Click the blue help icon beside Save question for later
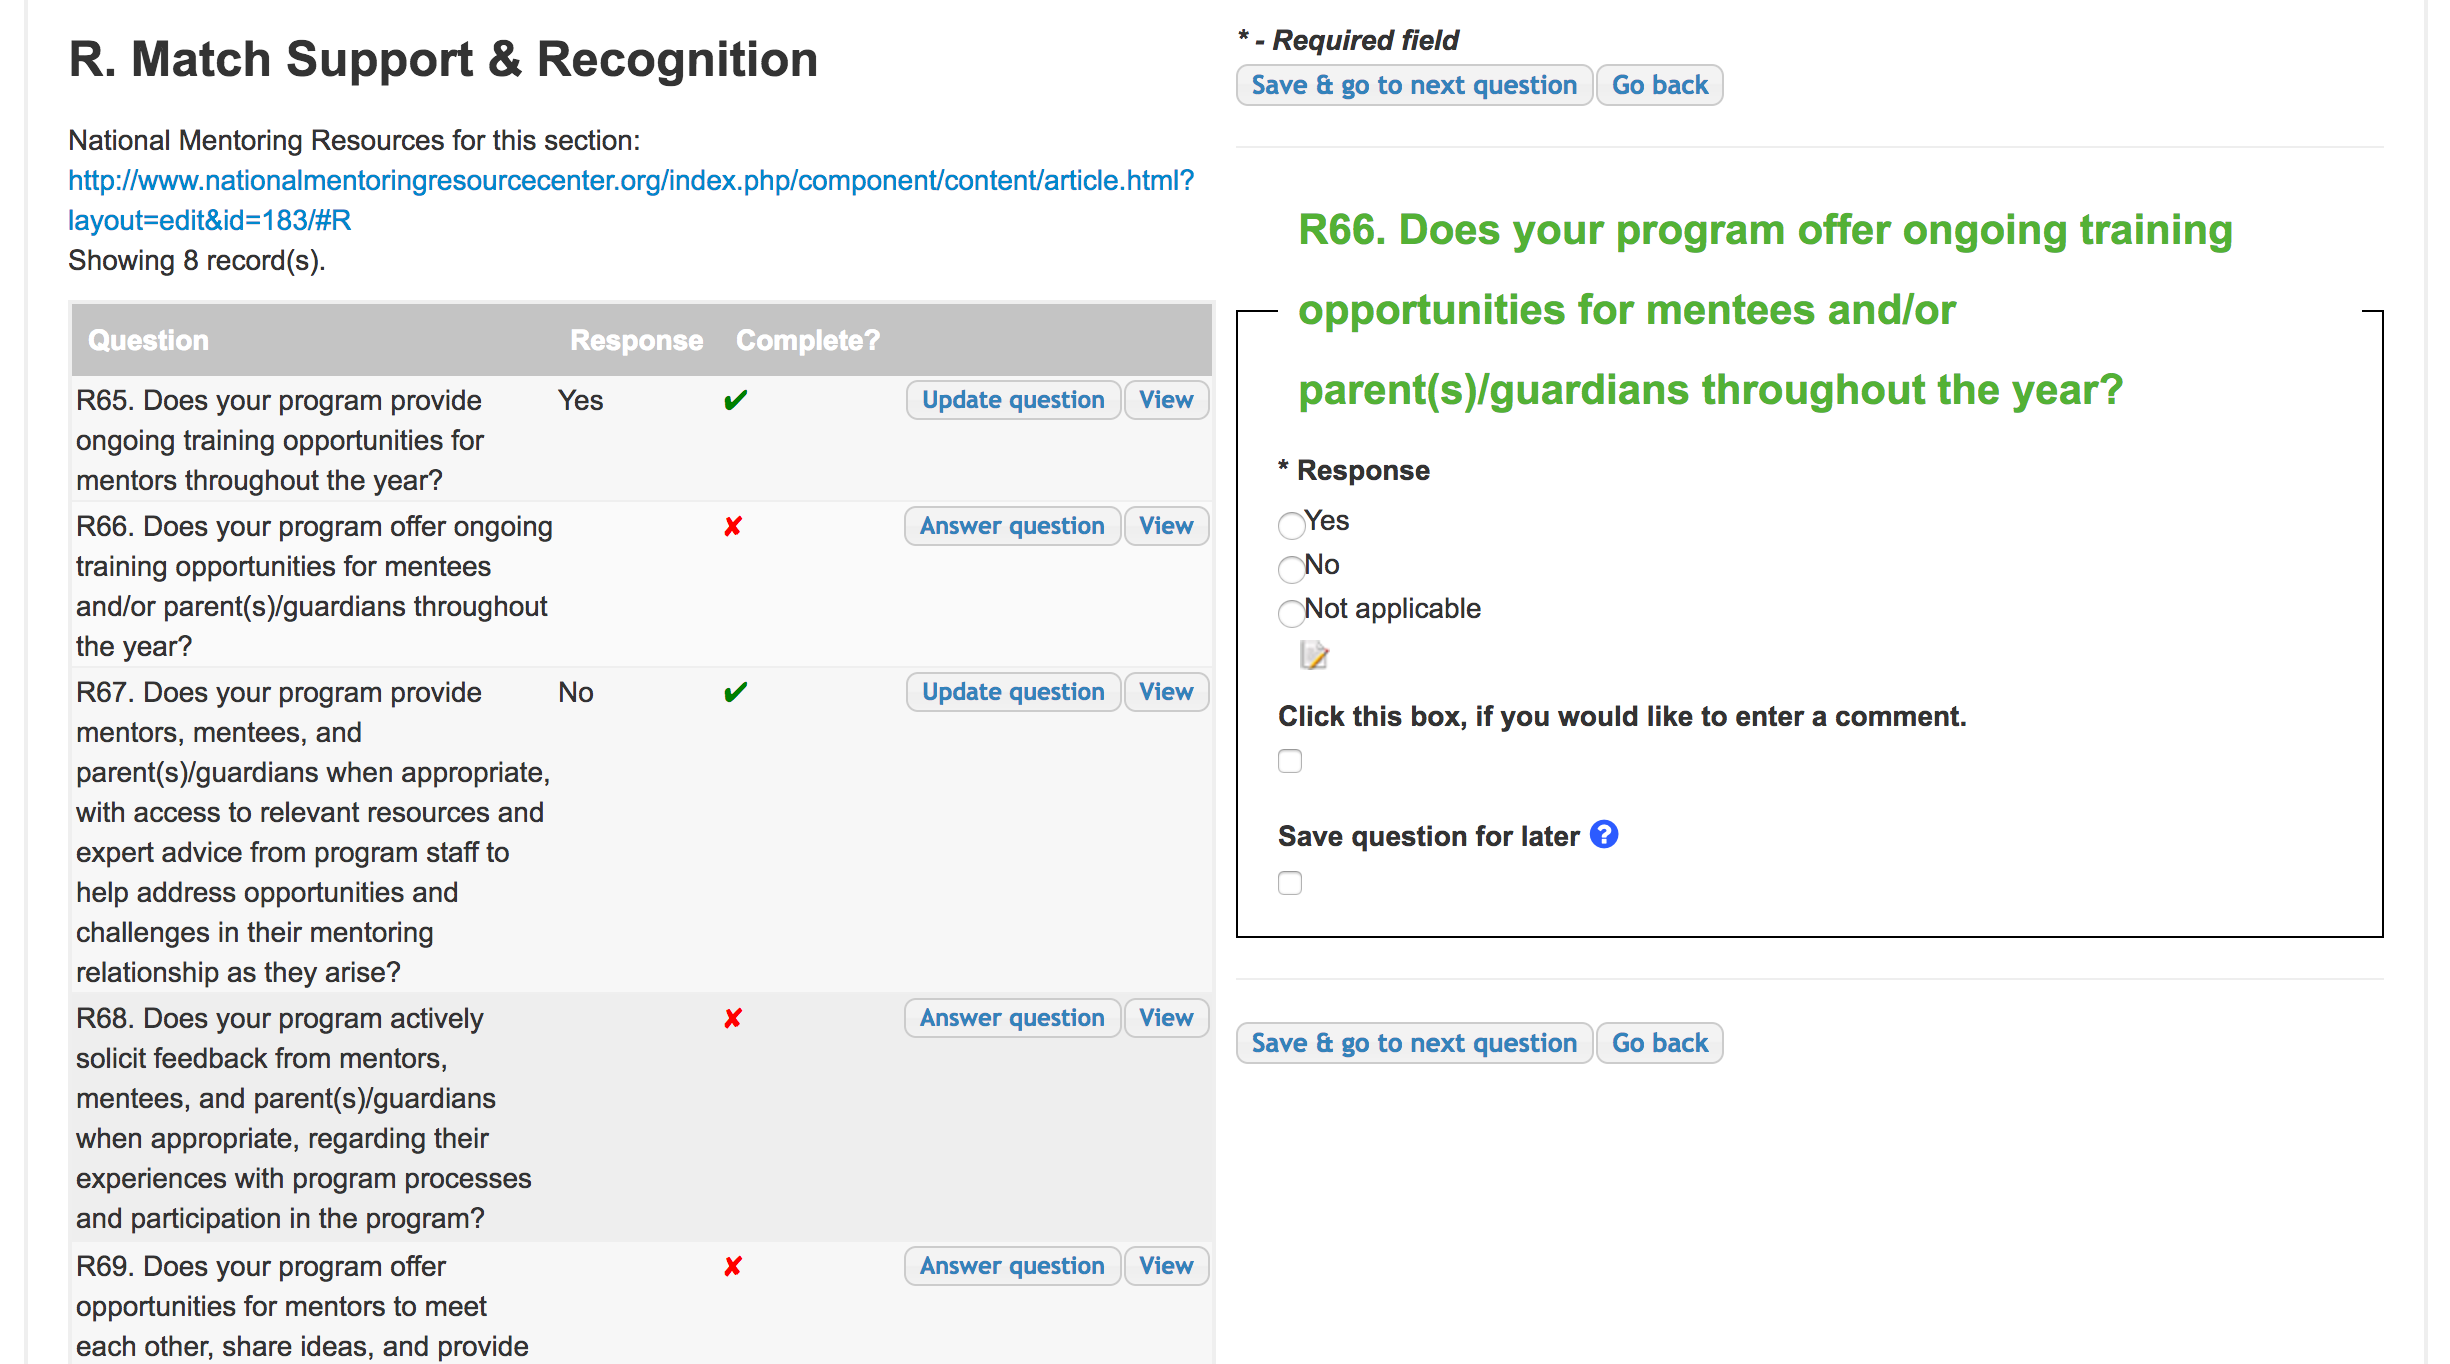The width and height of the screenshot is (2450, 1364). click(1603, 834)
